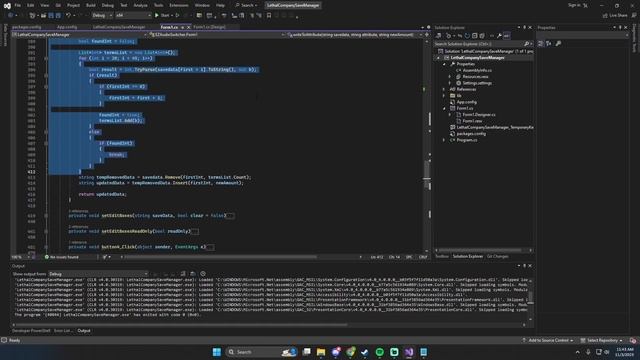
Task: Click the Error List tab button
Action: click(x=62, y=331)
